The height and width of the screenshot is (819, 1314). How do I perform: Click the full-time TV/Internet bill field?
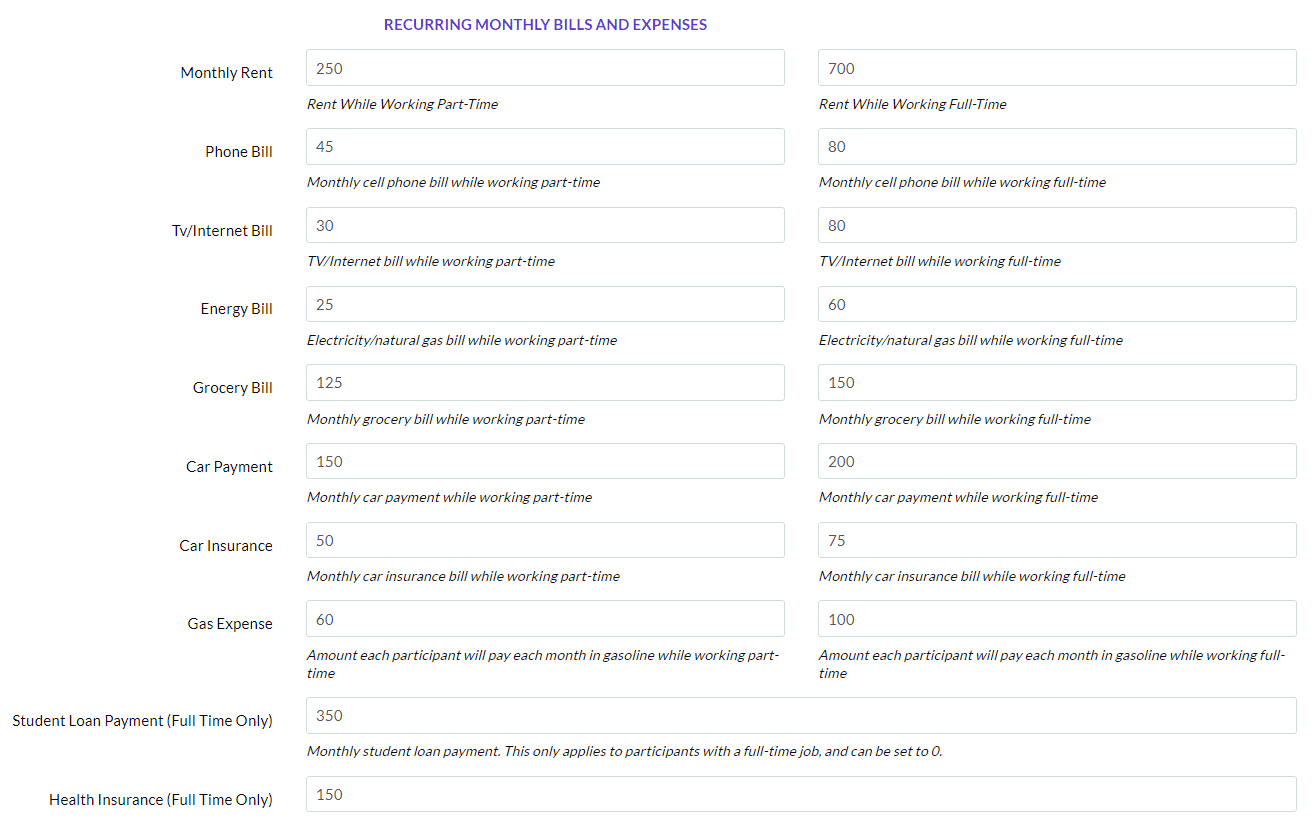[x=1057, y=226]
